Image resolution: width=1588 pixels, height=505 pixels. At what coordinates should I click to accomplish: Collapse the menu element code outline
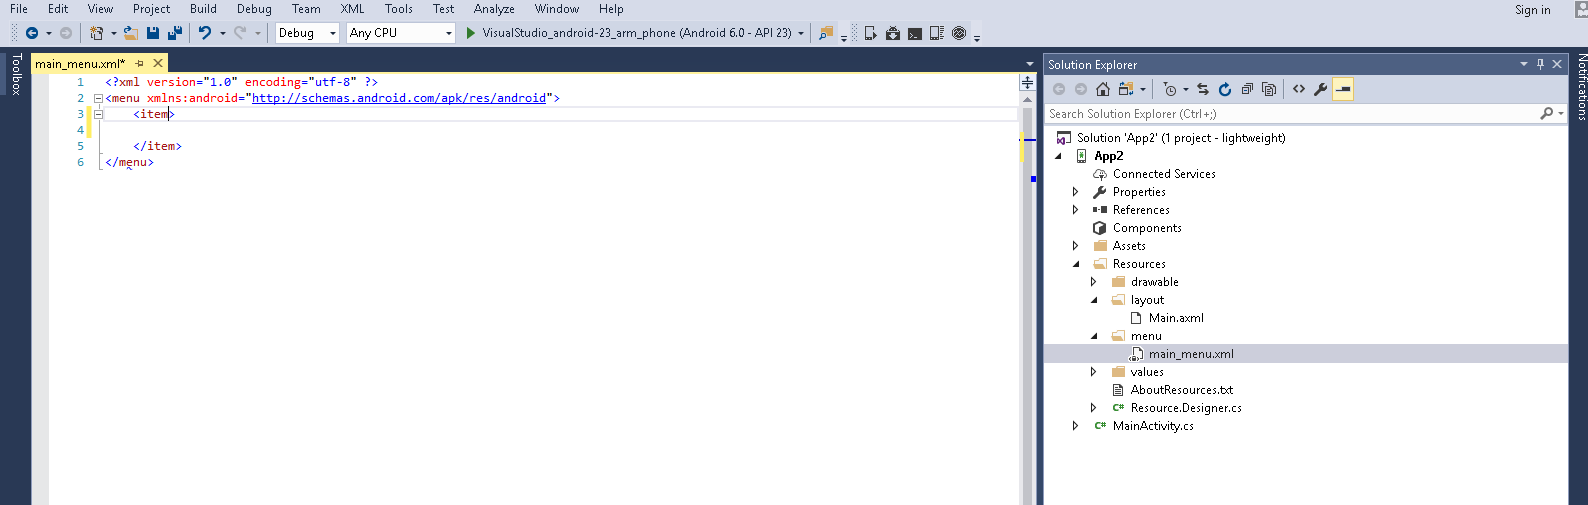click(x=98, y=98)
